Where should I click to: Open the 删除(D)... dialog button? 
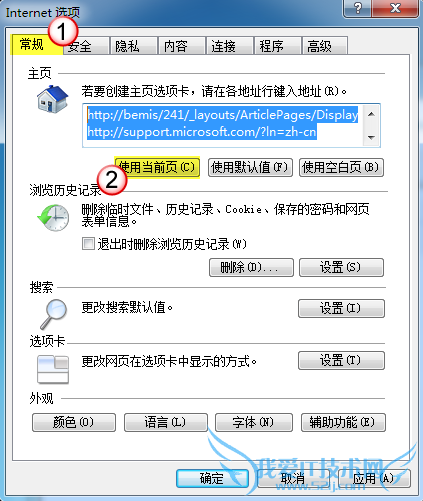251,267
